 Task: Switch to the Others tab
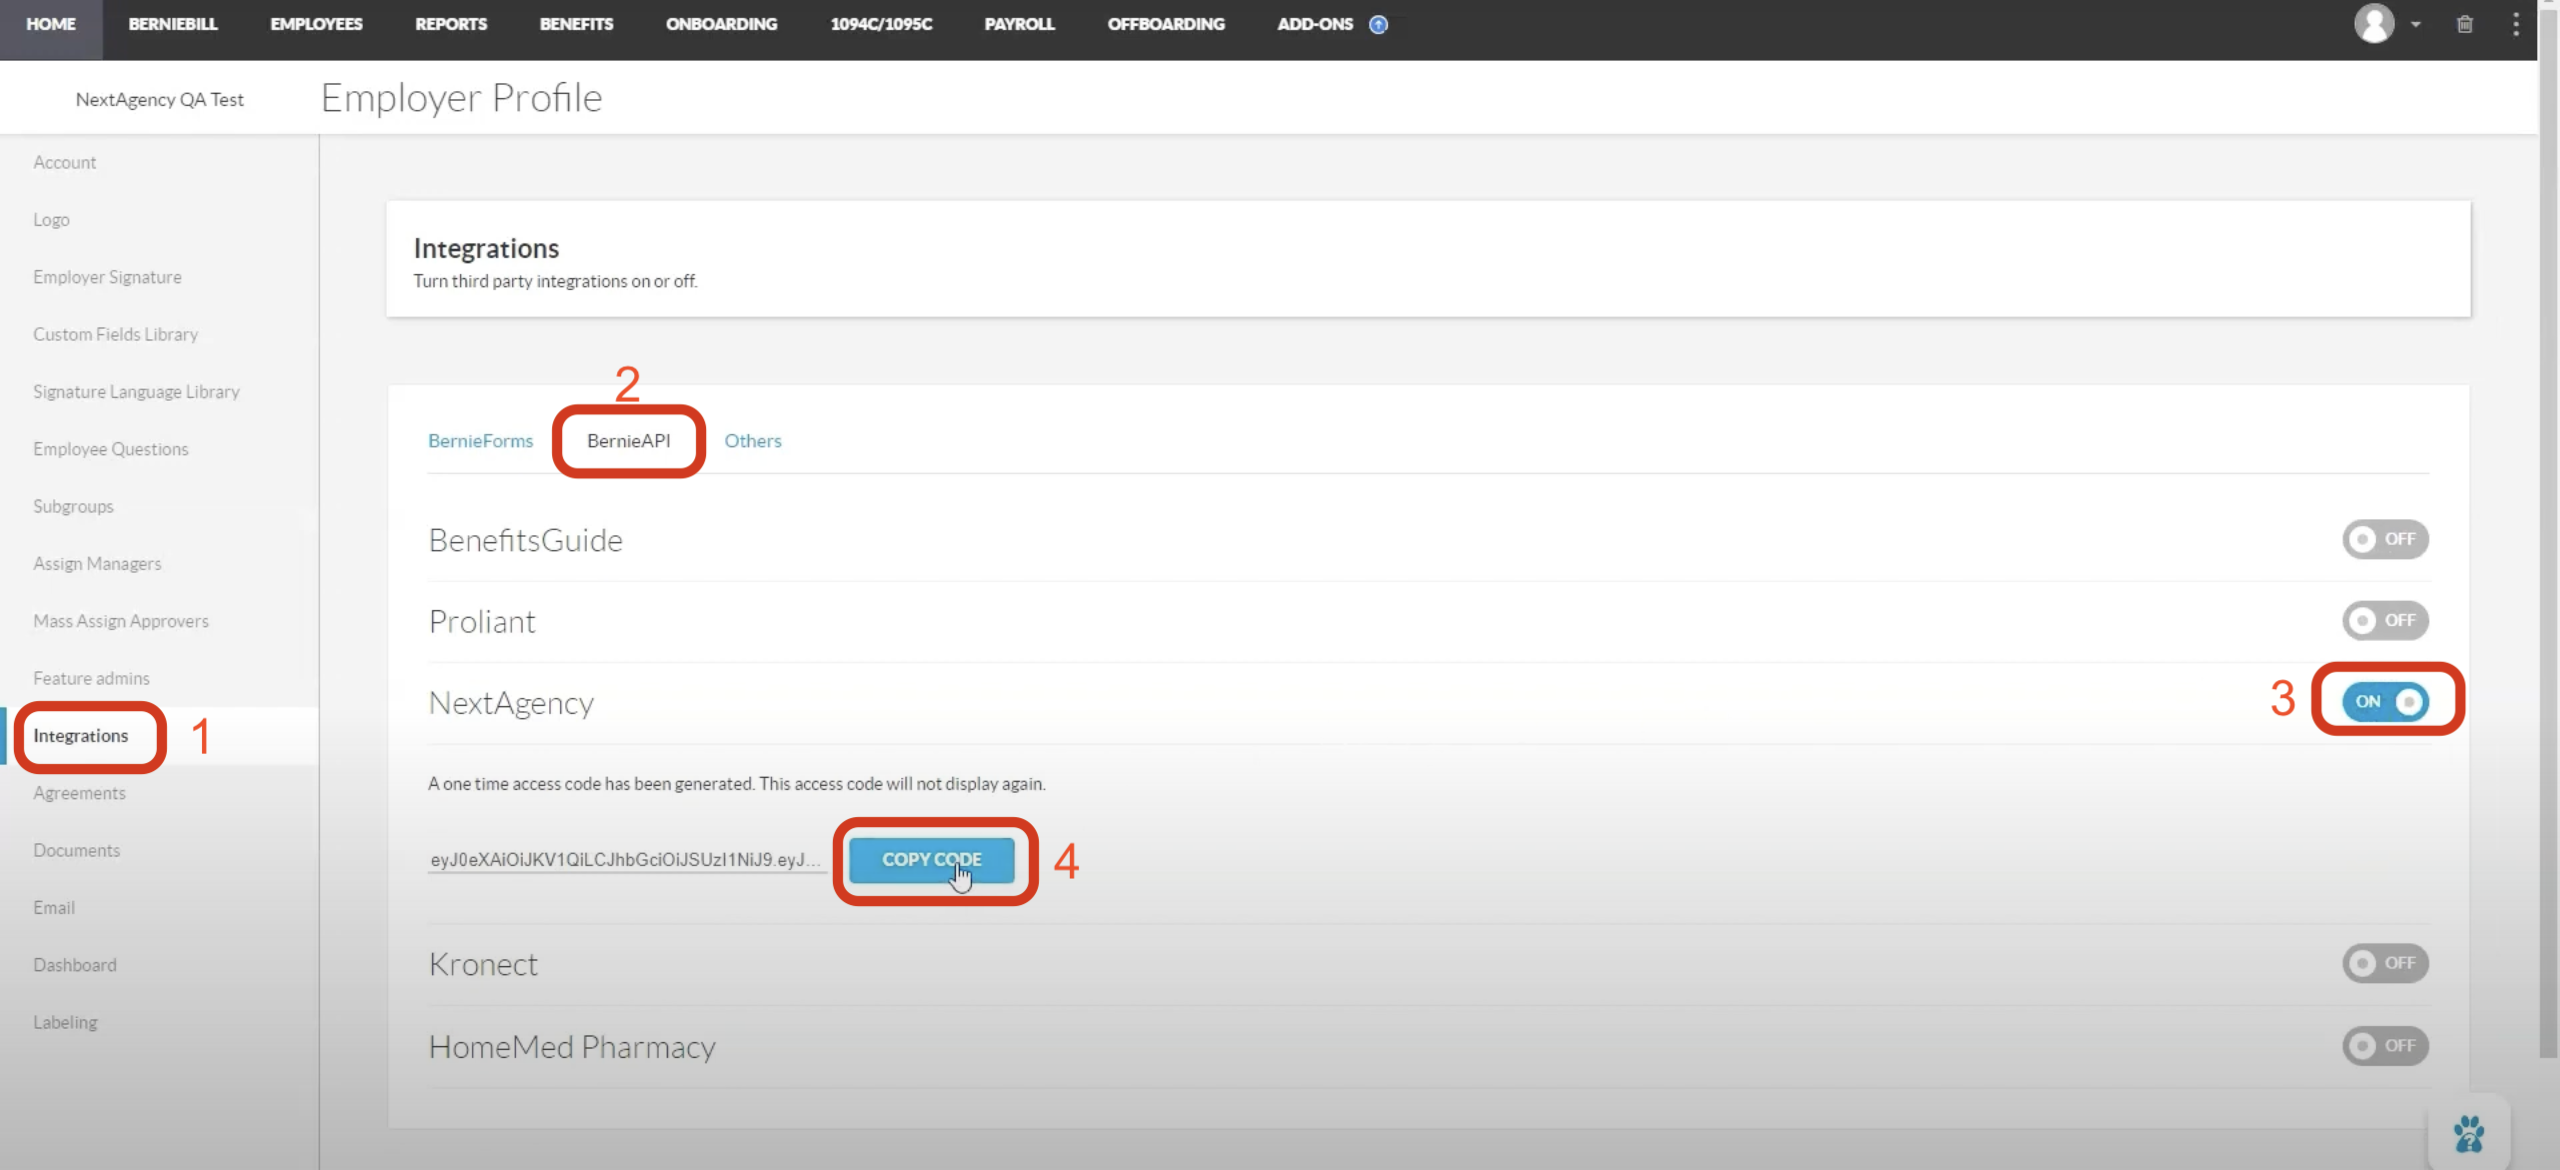753,441
